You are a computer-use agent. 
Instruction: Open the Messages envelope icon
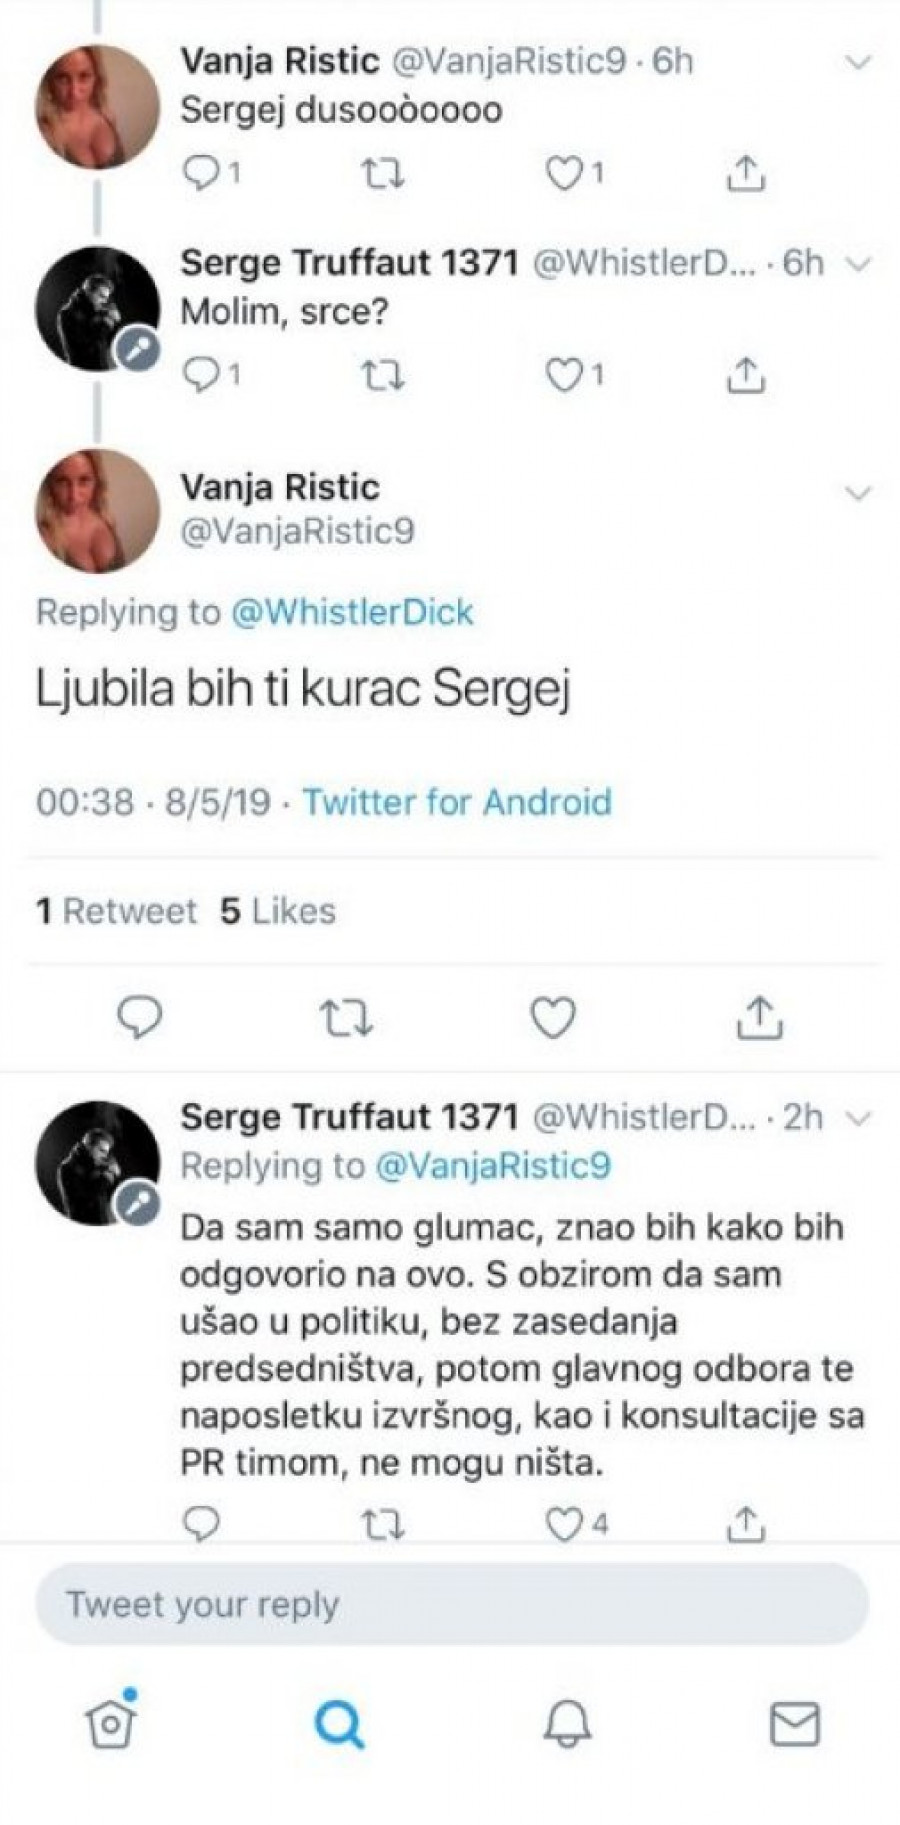[x=795, y=1723]
